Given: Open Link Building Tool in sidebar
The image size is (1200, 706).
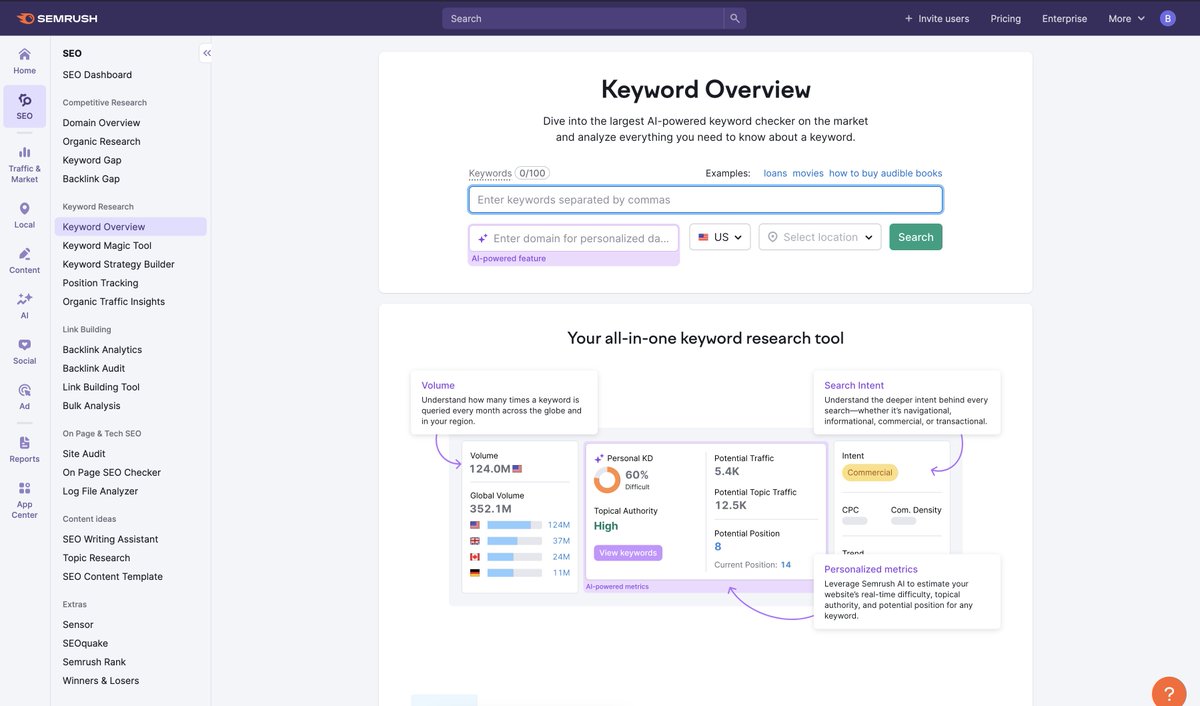Looking at the screenshot, I should click(101, 387).
